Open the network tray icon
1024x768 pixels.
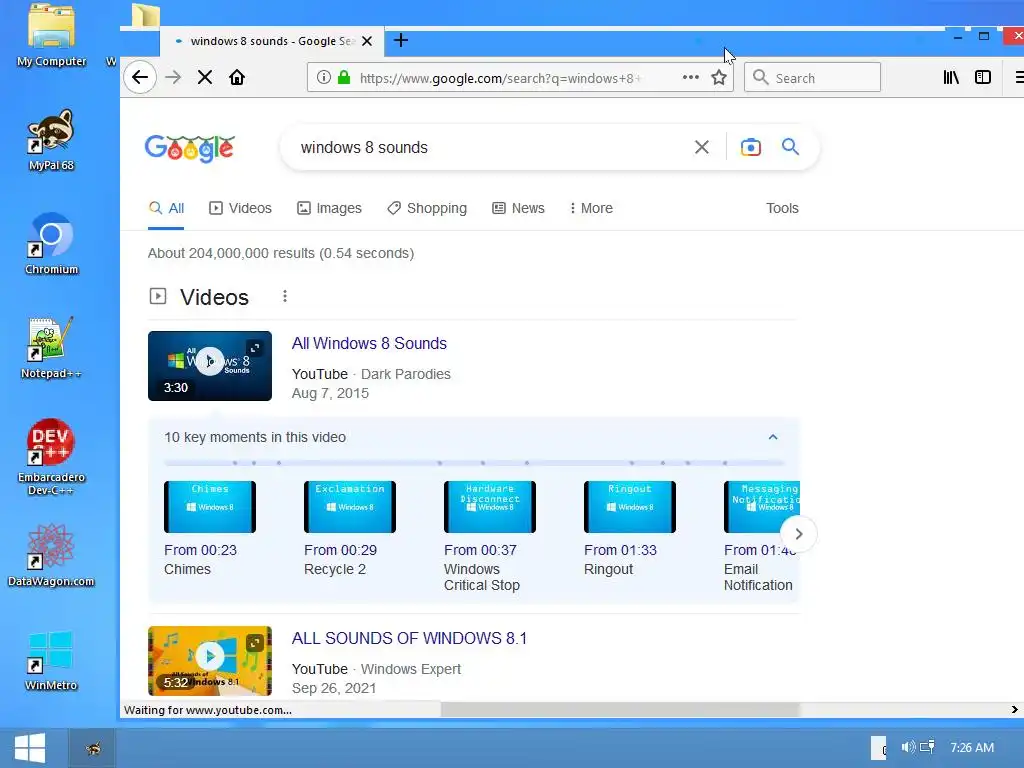(x=927, y=747)
